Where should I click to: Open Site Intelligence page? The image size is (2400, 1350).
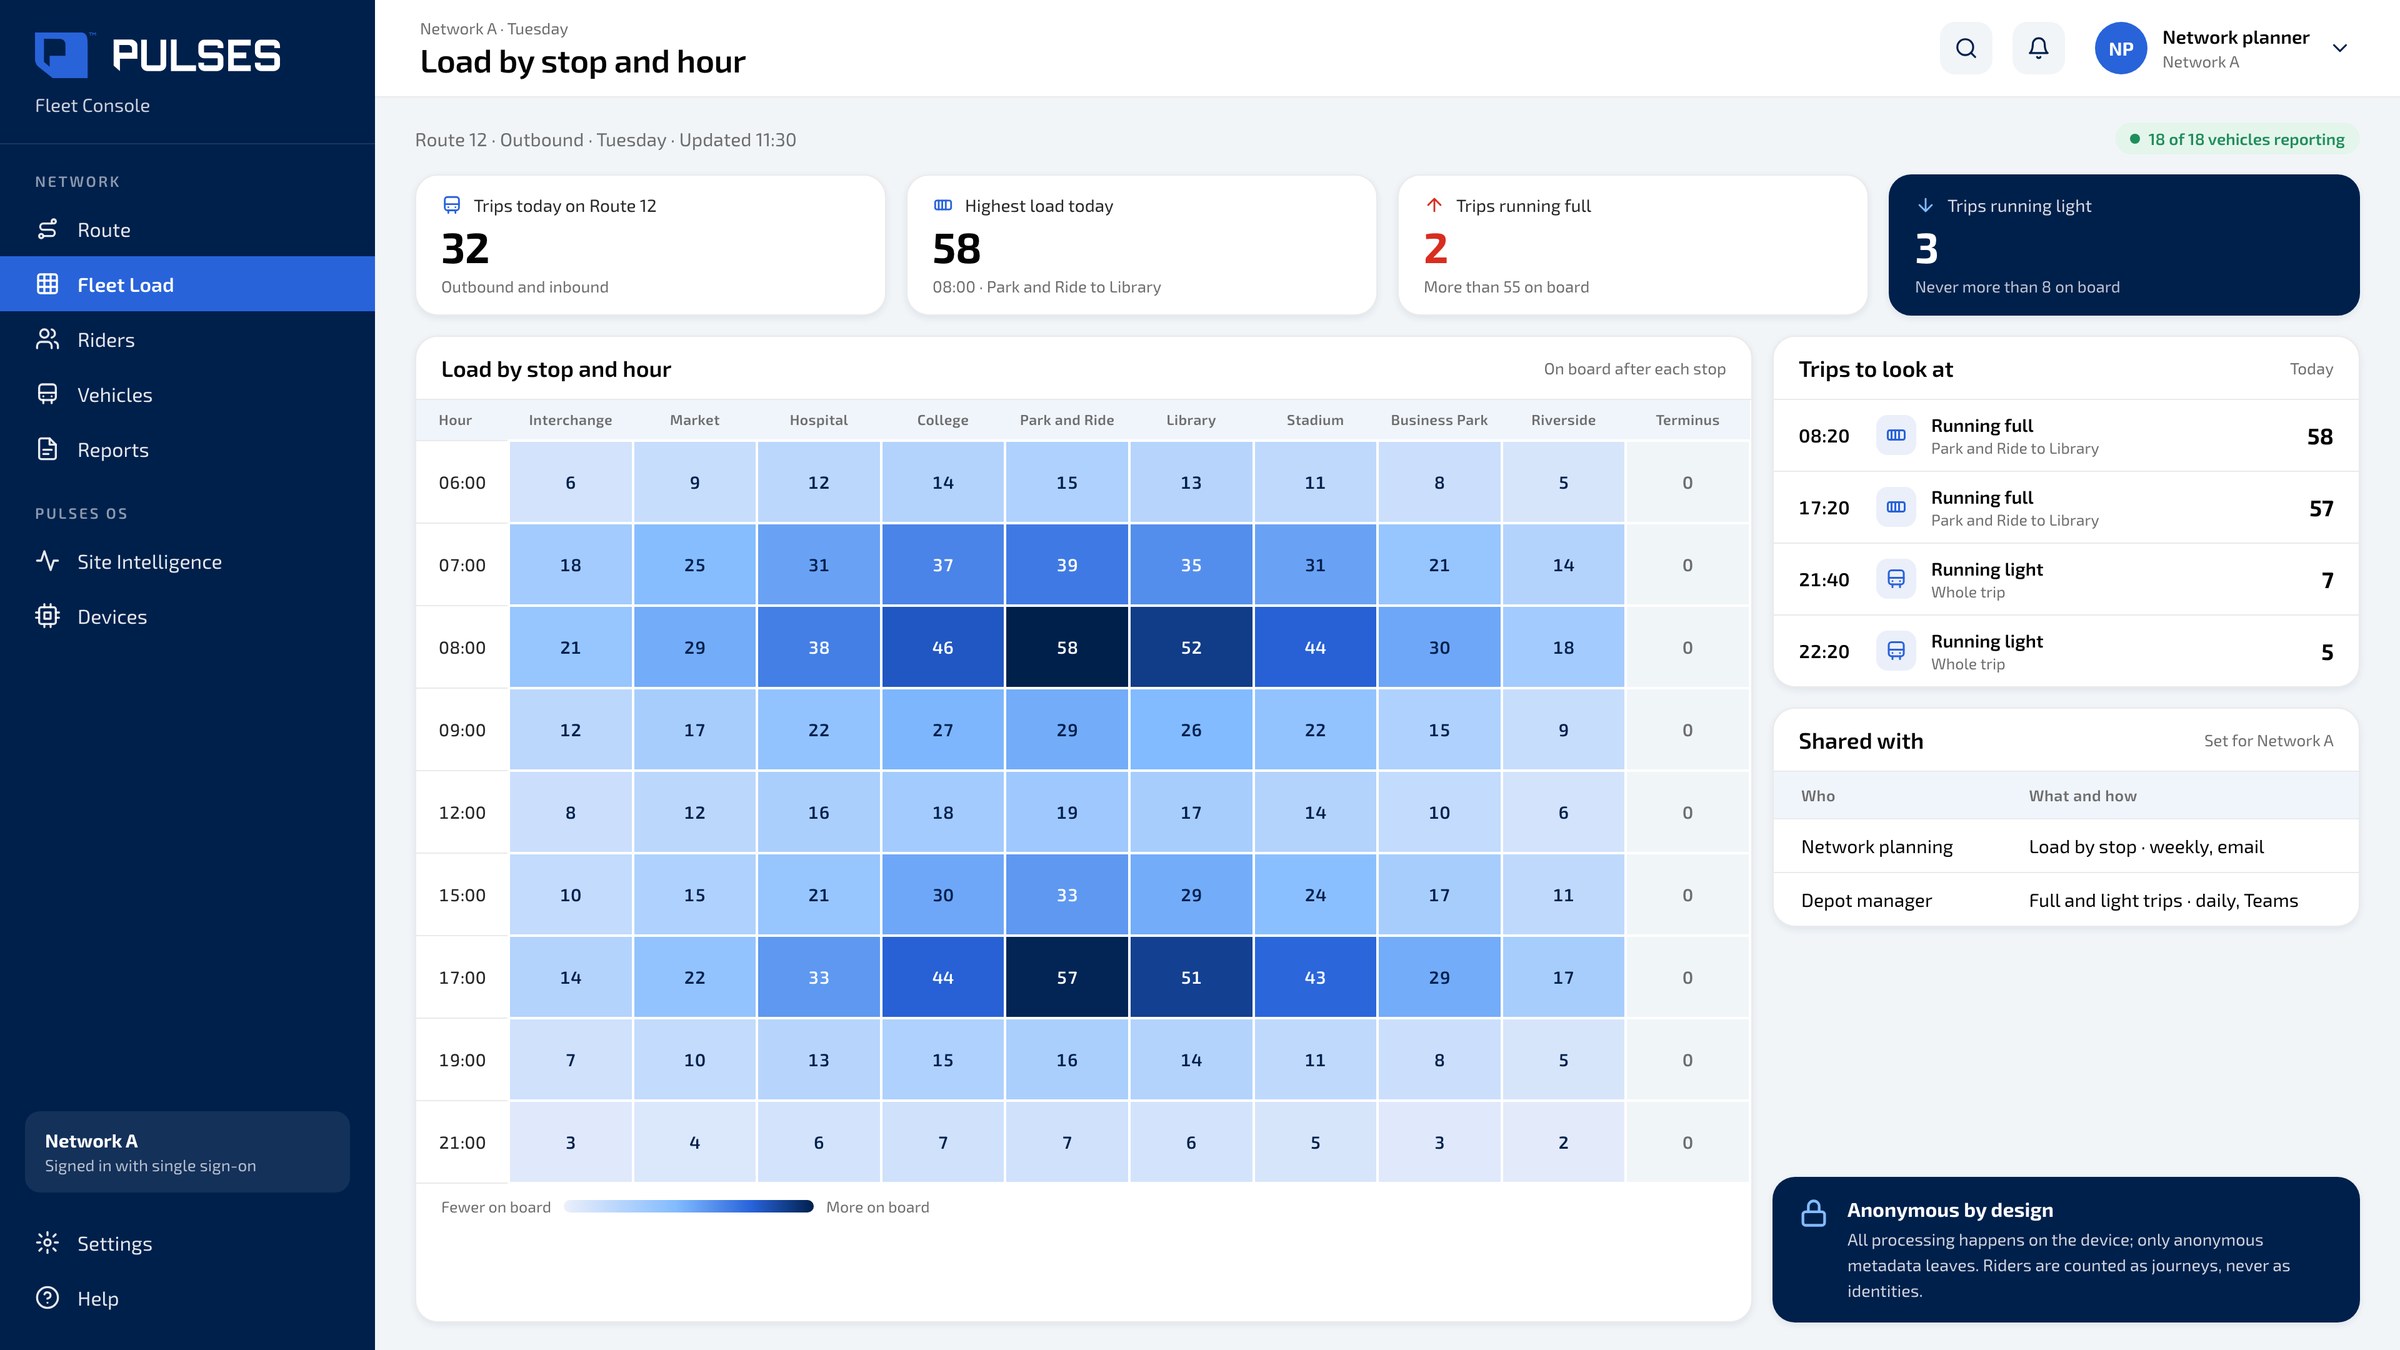[x=187, y=562]
